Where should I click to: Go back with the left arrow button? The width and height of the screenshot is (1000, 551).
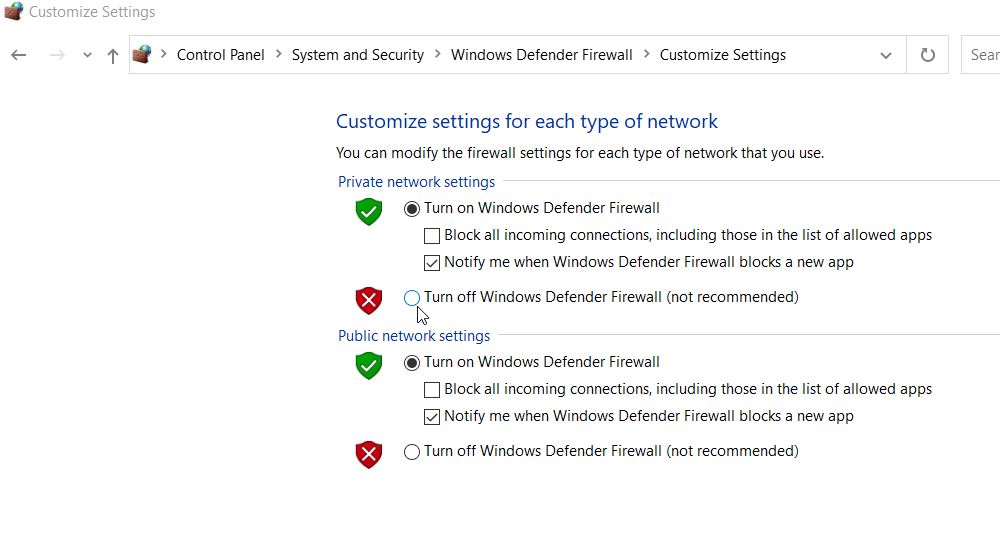(x=18, y=55)
